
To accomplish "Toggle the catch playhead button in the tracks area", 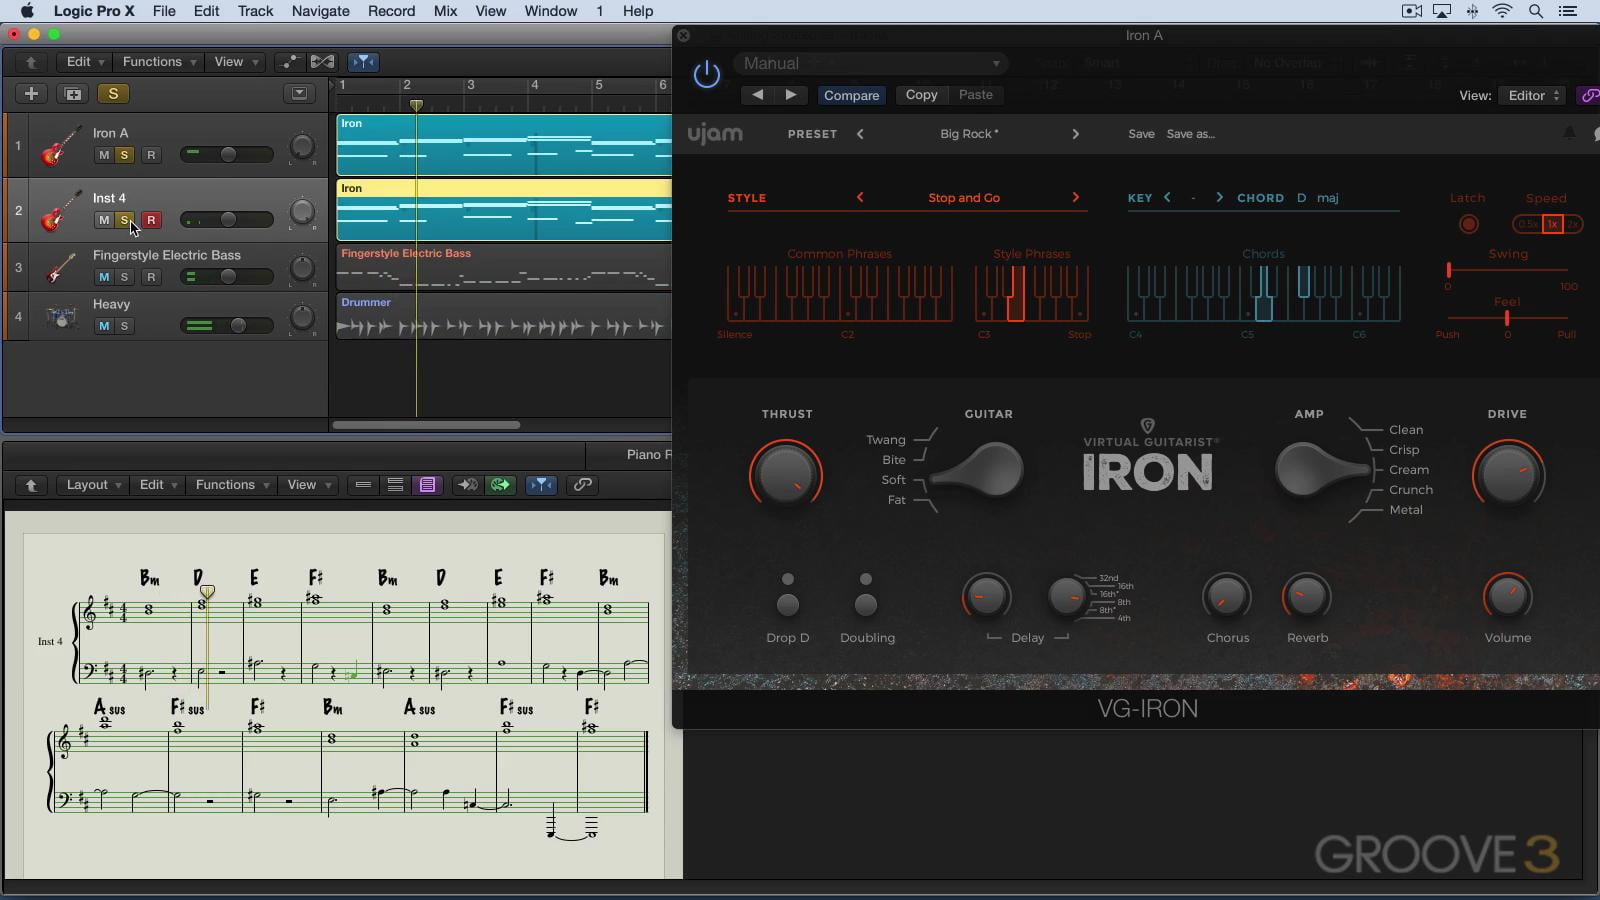I will pyautogui.click(x=363, y=62).
